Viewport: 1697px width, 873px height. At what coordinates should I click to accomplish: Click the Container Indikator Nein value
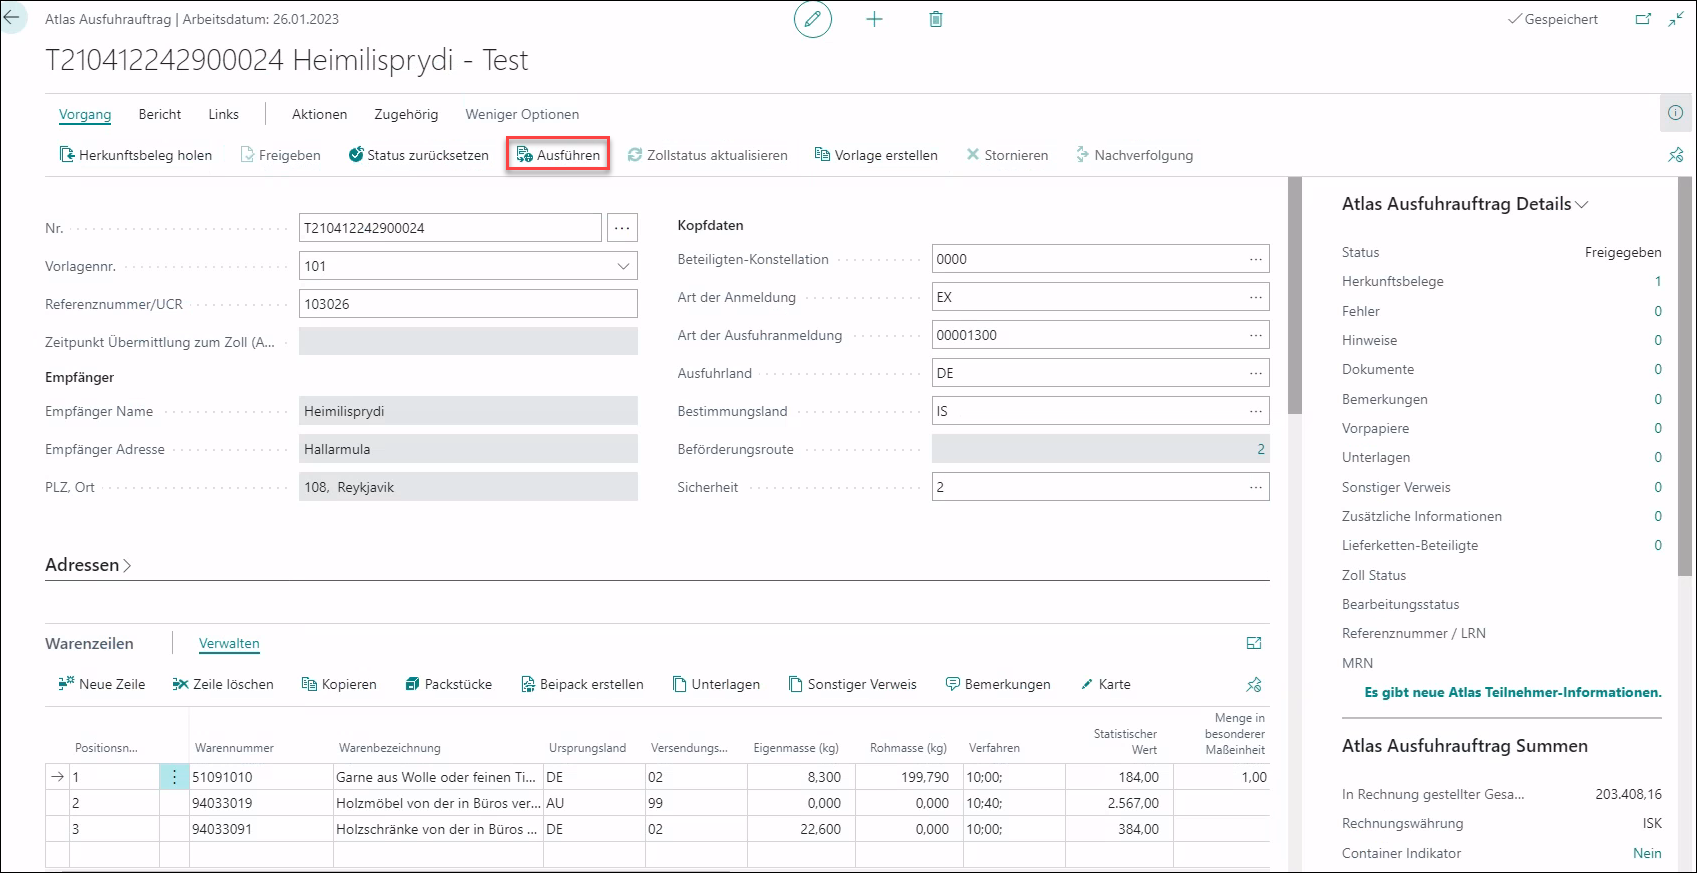coord(1647,853)
